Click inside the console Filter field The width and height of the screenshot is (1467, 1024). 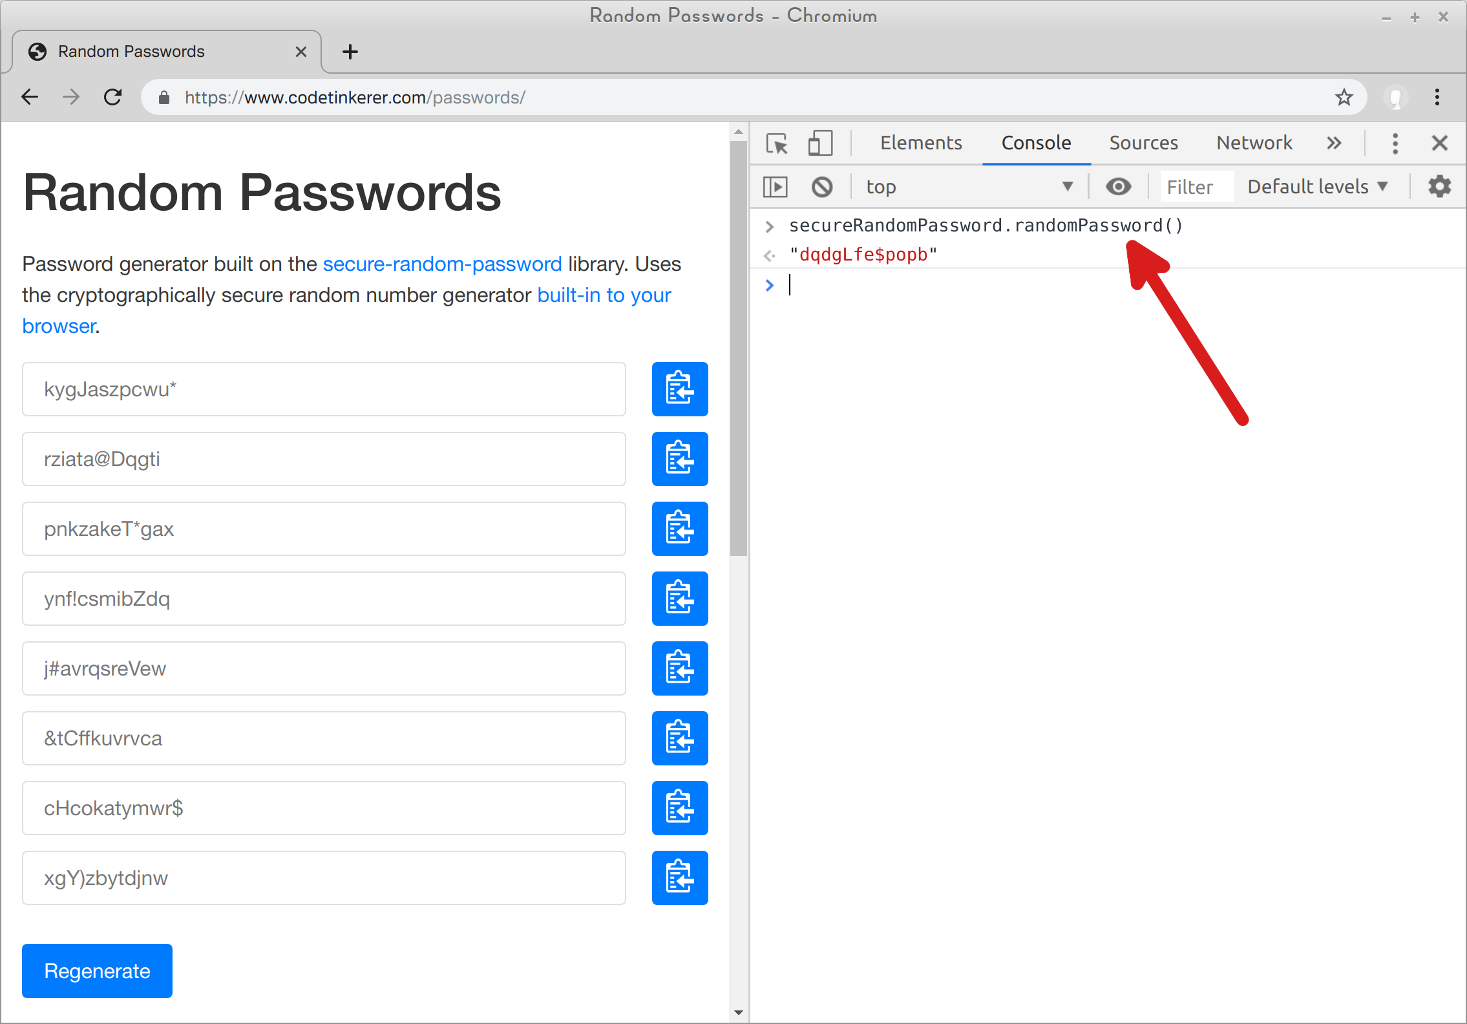(x=1192, y=186)
